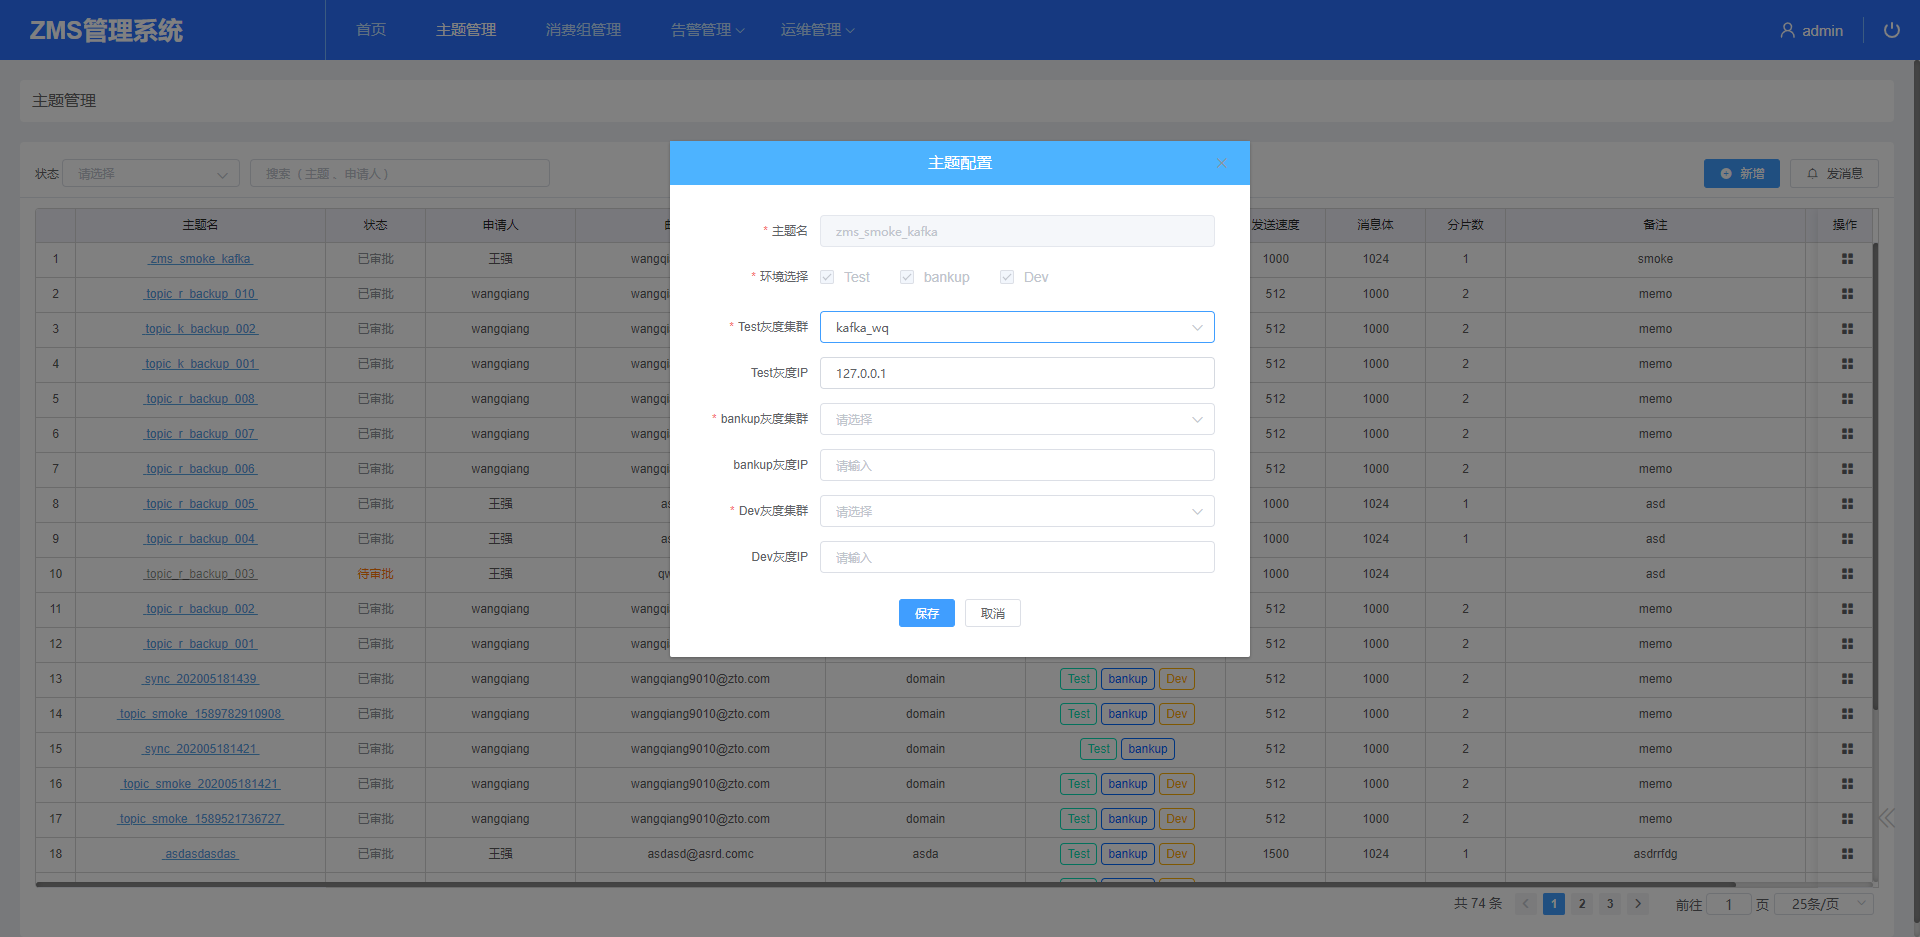Open action grid icon for topic_r_backup_006 row
The image size is (1920, 937).
point(1847,469)
